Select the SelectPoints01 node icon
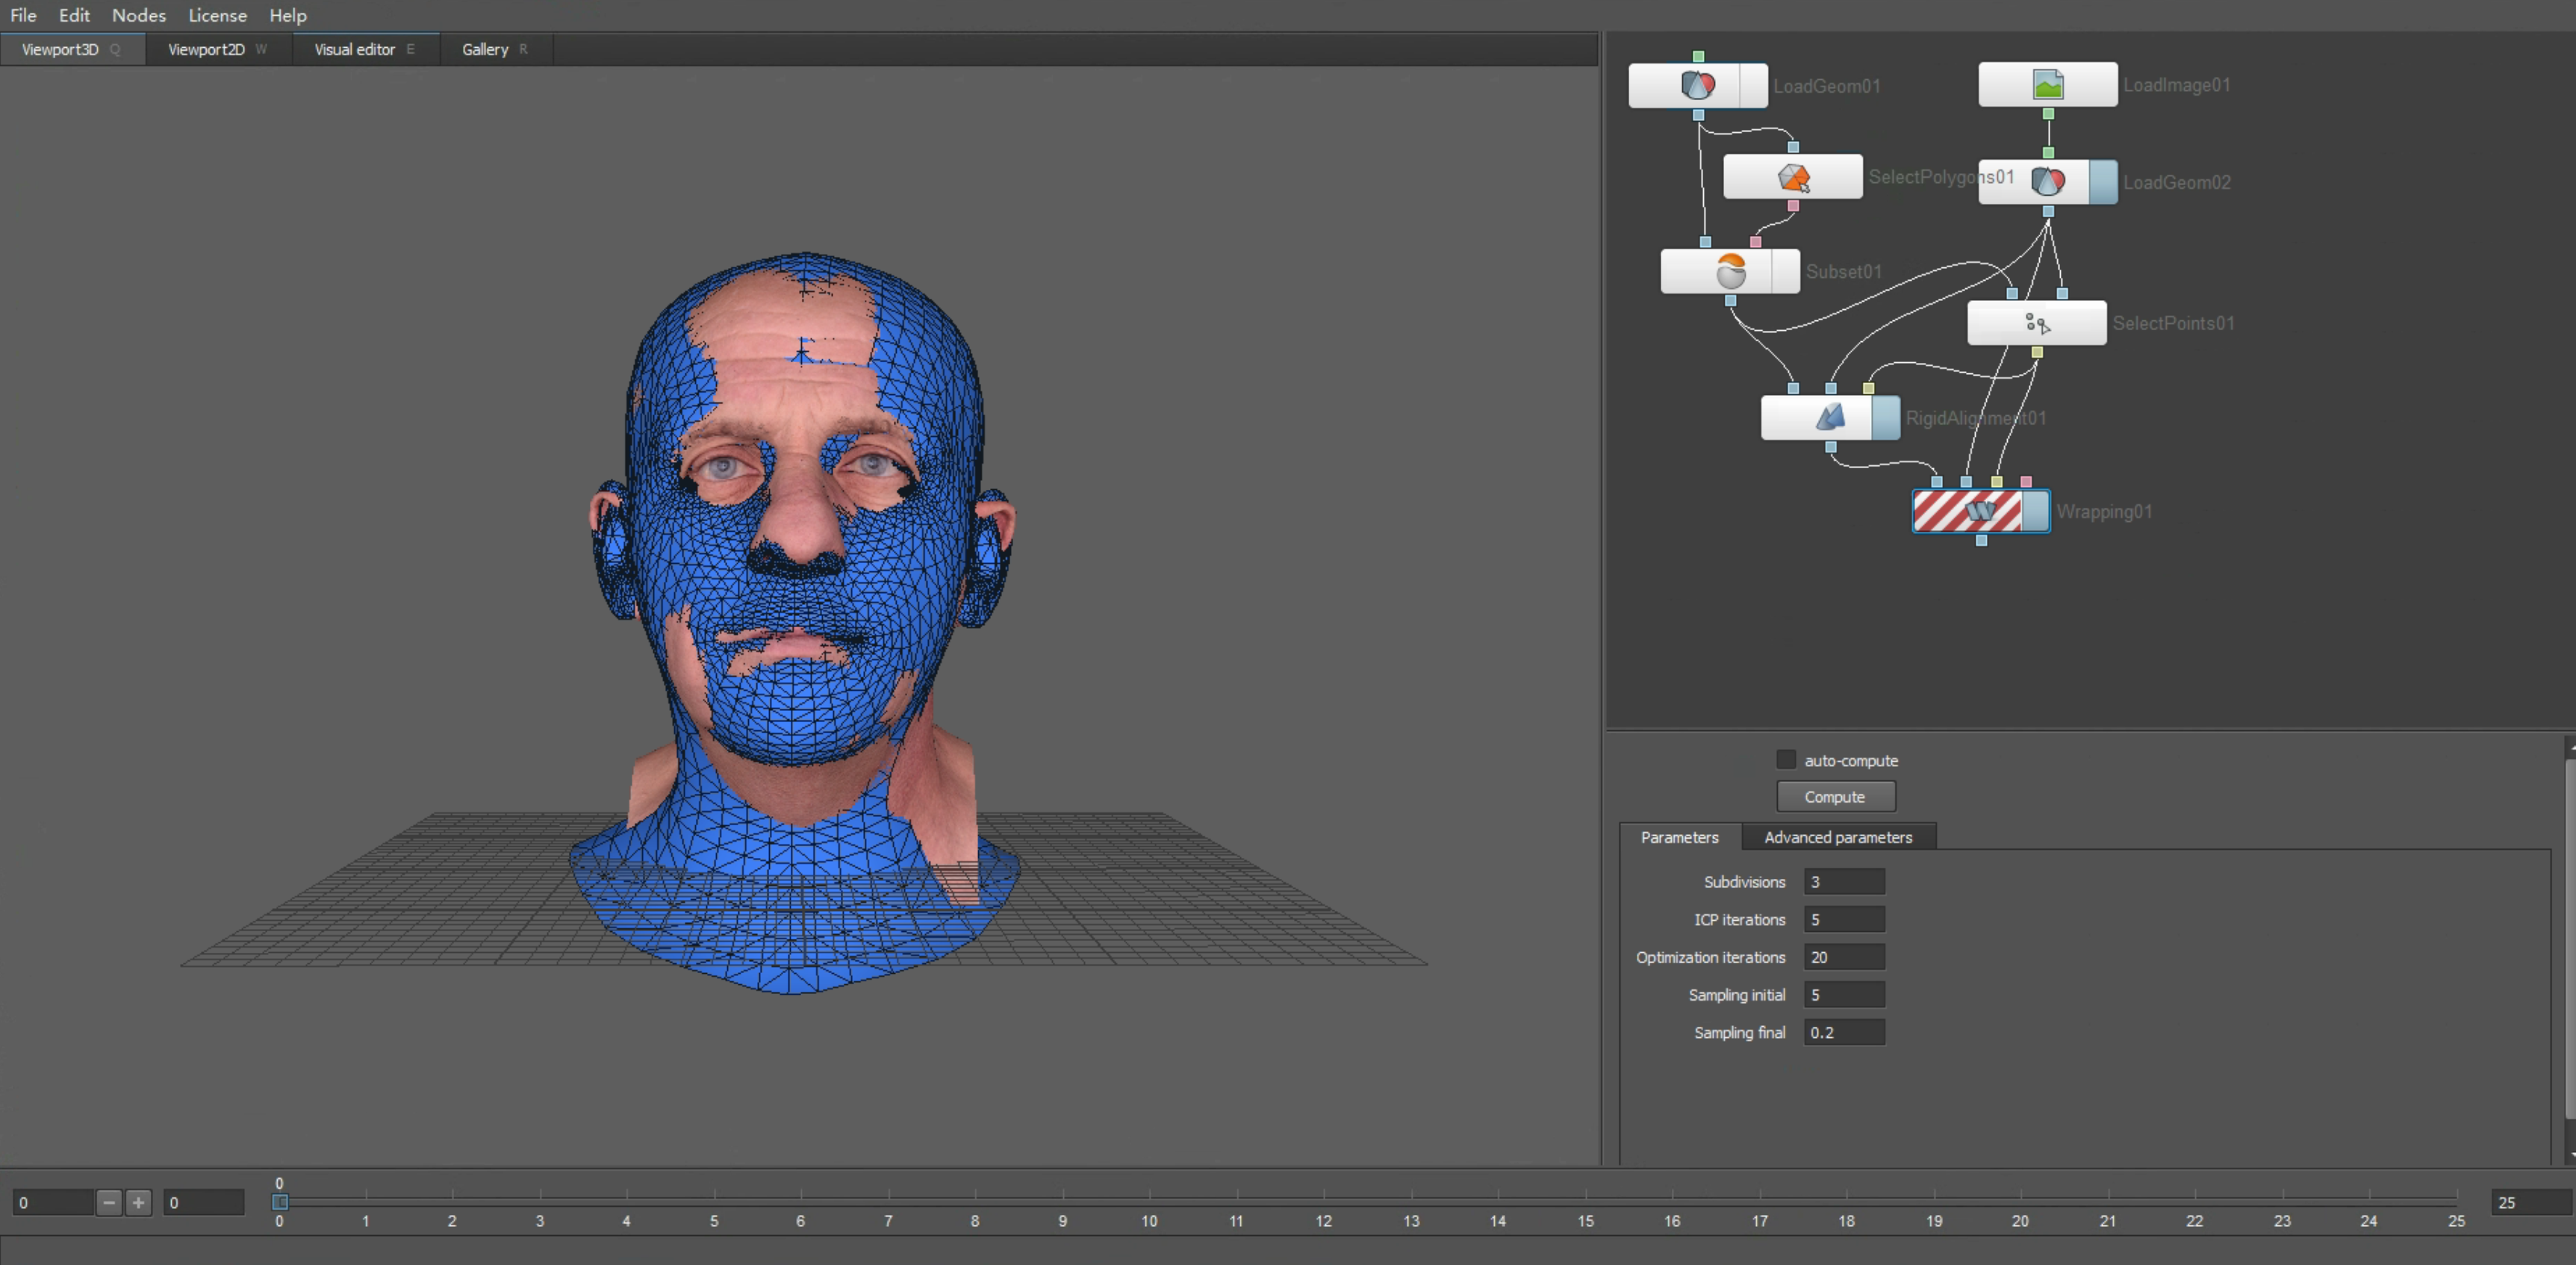 click(2036, 323)
